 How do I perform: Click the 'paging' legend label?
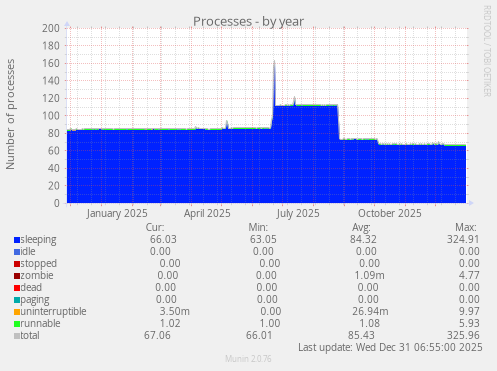tap(35, 300)
